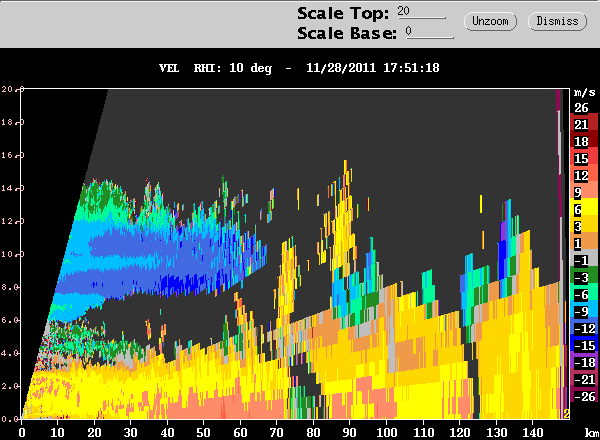Select the -3 m/s green legend swatch
The width and height of the screenshot is (600, 440).
click(x=584, y=275)
